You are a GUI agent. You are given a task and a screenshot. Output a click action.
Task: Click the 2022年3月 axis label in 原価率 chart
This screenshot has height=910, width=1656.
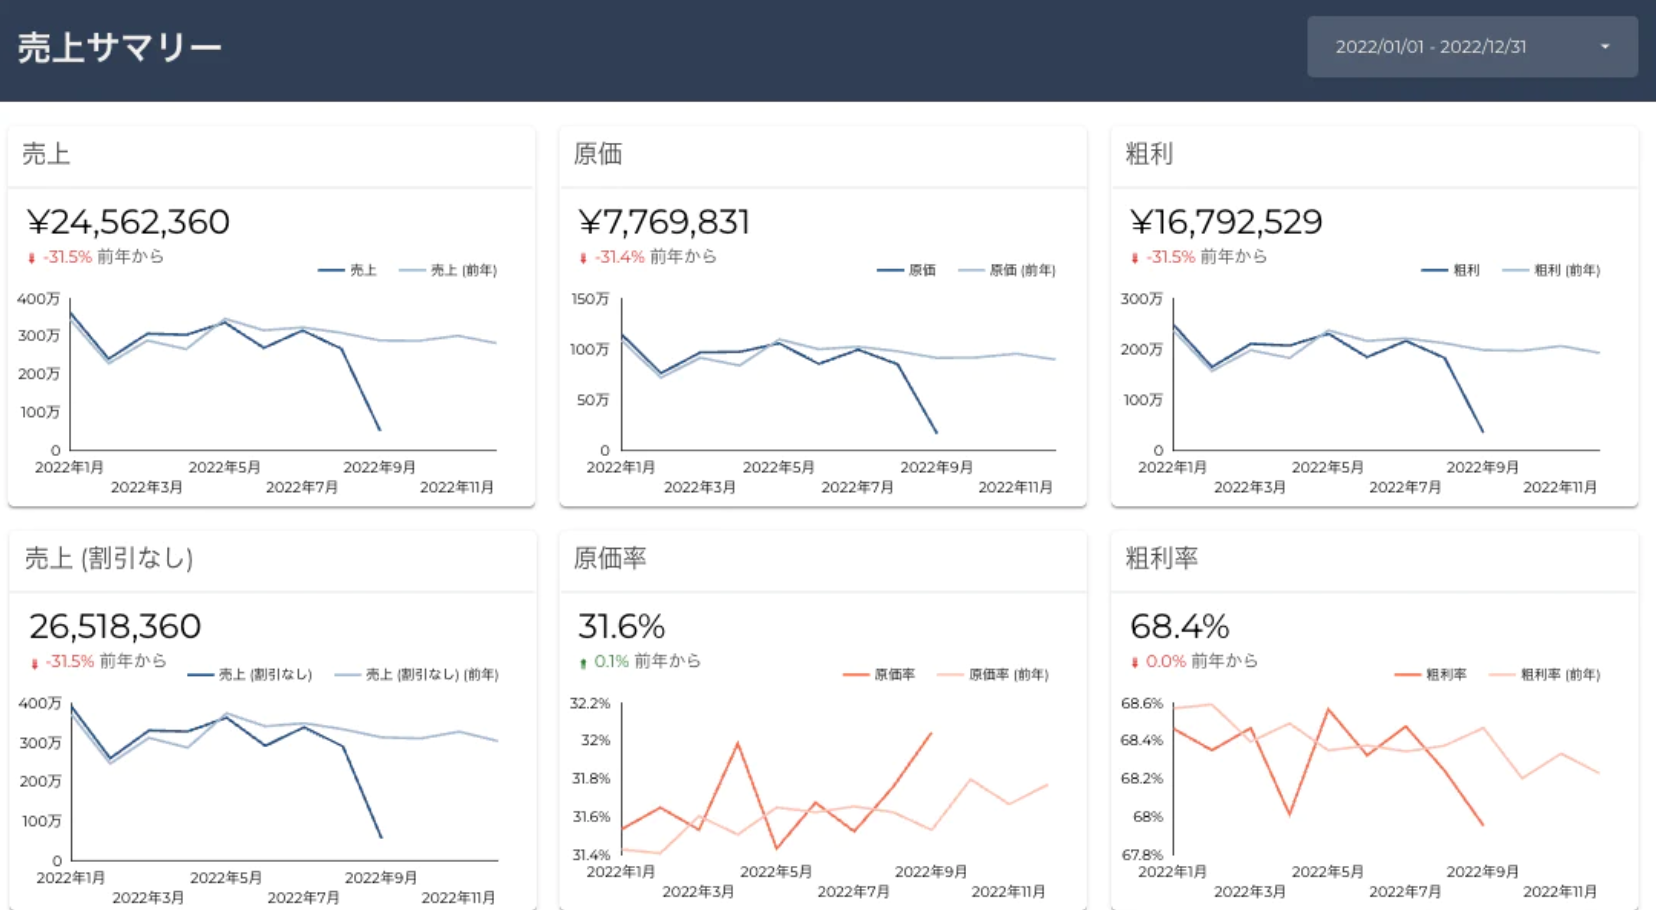pyautogui.click(x=698, y=891)
